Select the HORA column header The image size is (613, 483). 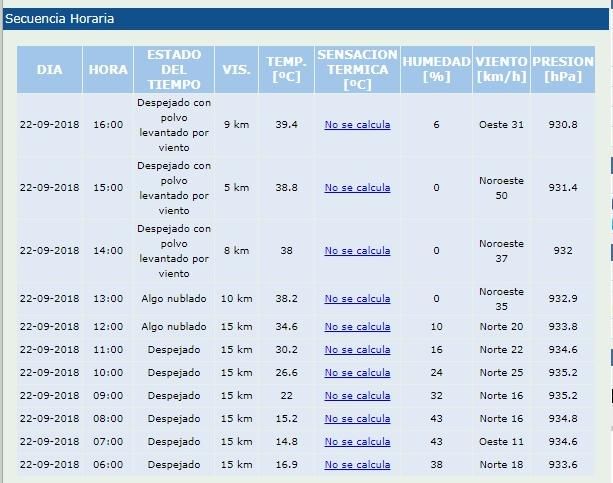tap(108, 70)
